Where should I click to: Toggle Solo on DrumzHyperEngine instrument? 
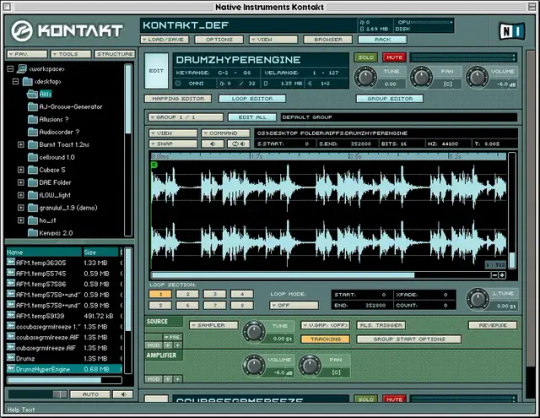pyautogui.click(x=366, y=57)
